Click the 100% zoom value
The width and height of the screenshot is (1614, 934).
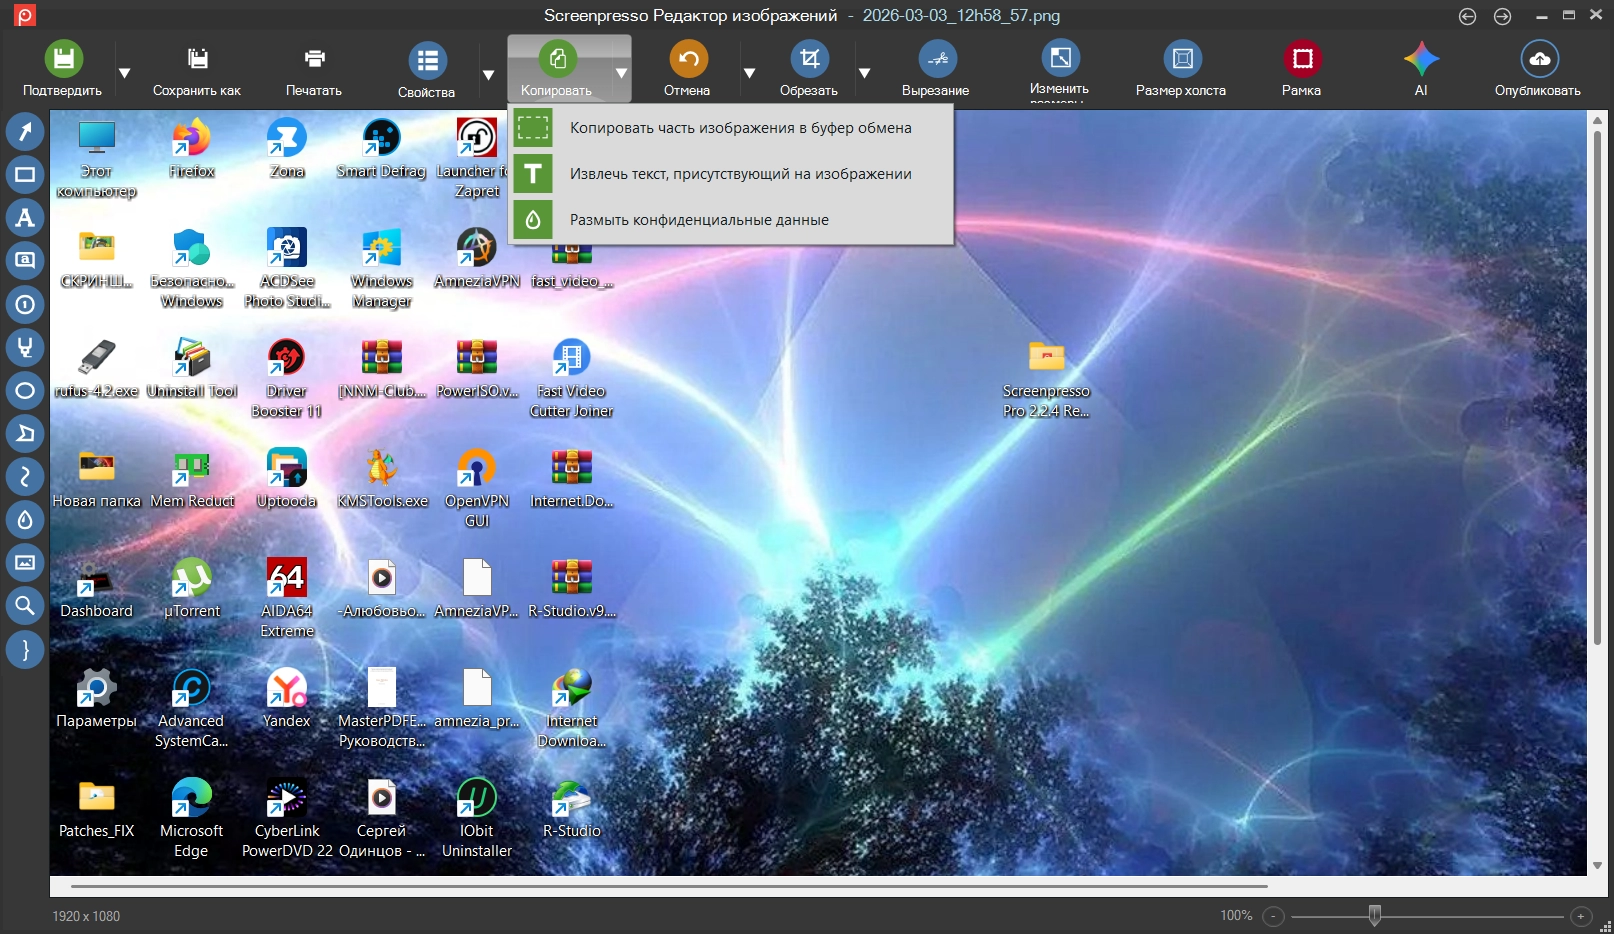tap(1236, 916)
